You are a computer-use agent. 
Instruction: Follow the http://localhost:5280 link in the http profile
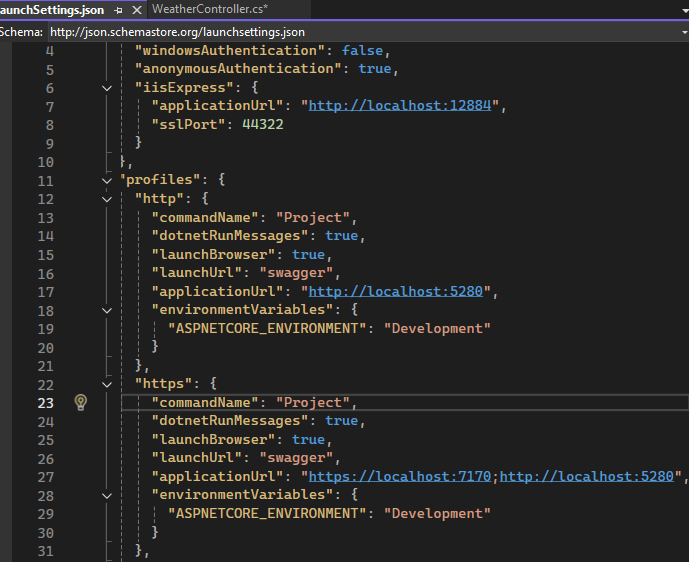[396, 292]
